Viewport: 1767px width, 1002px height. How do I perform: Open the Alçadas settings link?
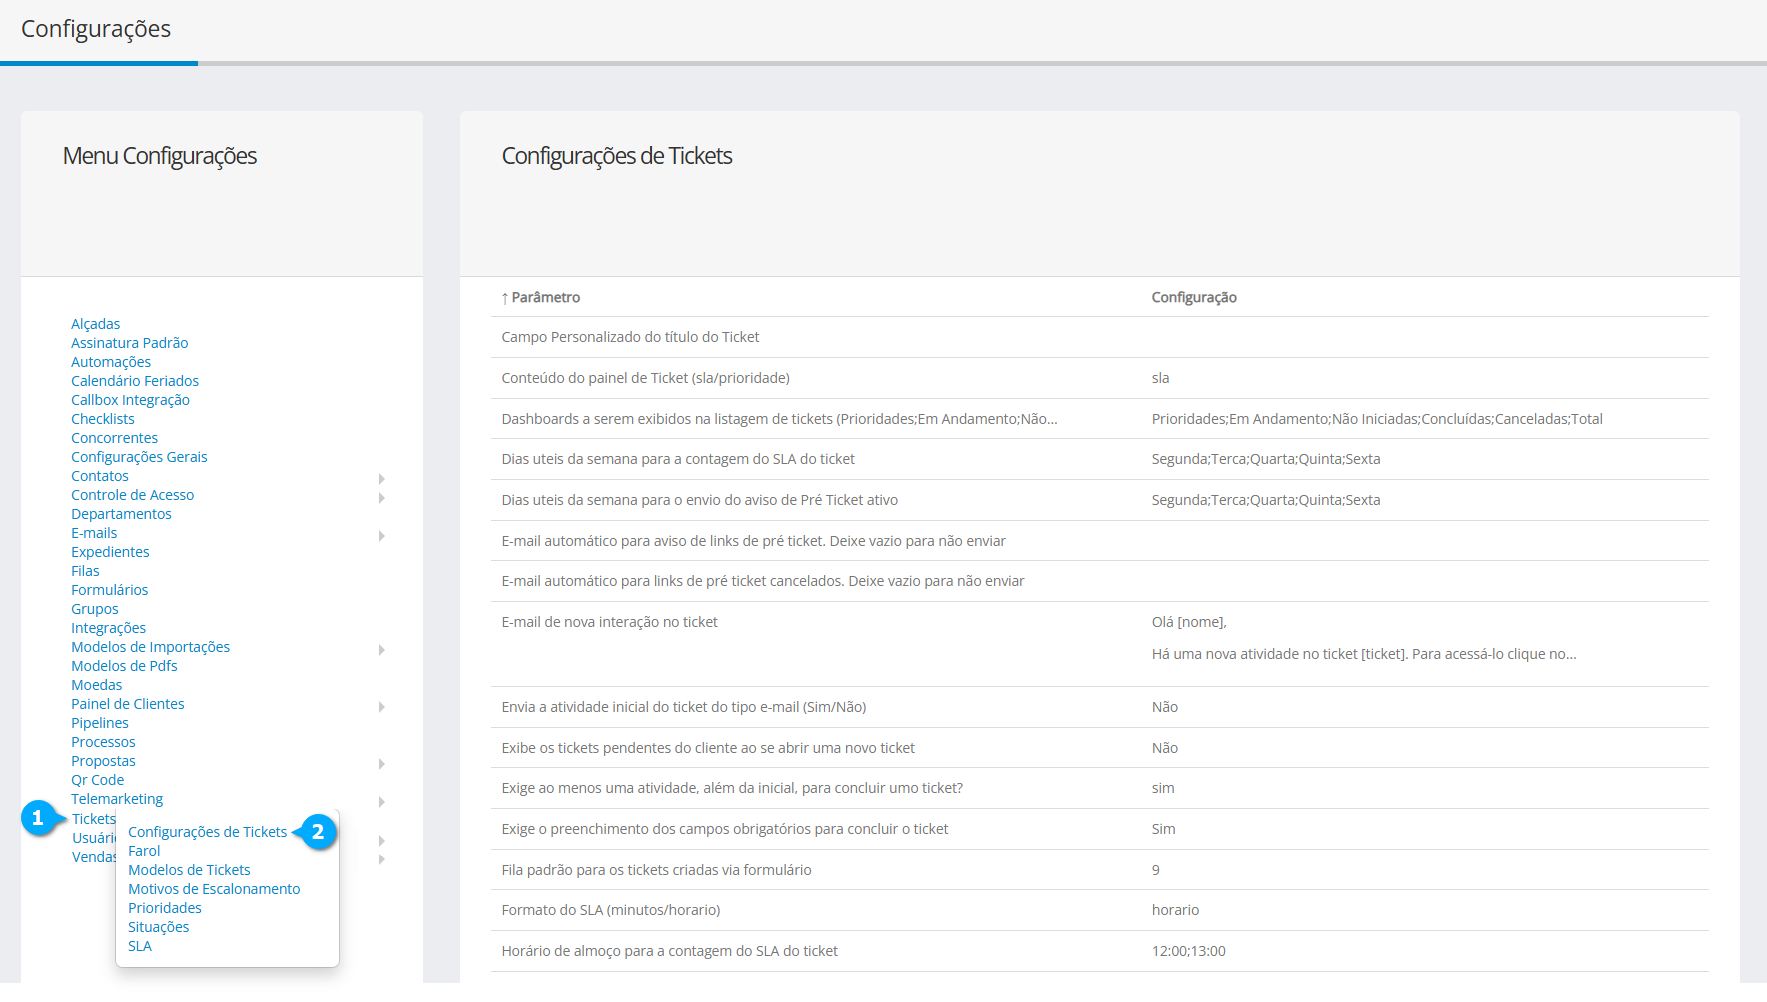[x=95, y=324]
